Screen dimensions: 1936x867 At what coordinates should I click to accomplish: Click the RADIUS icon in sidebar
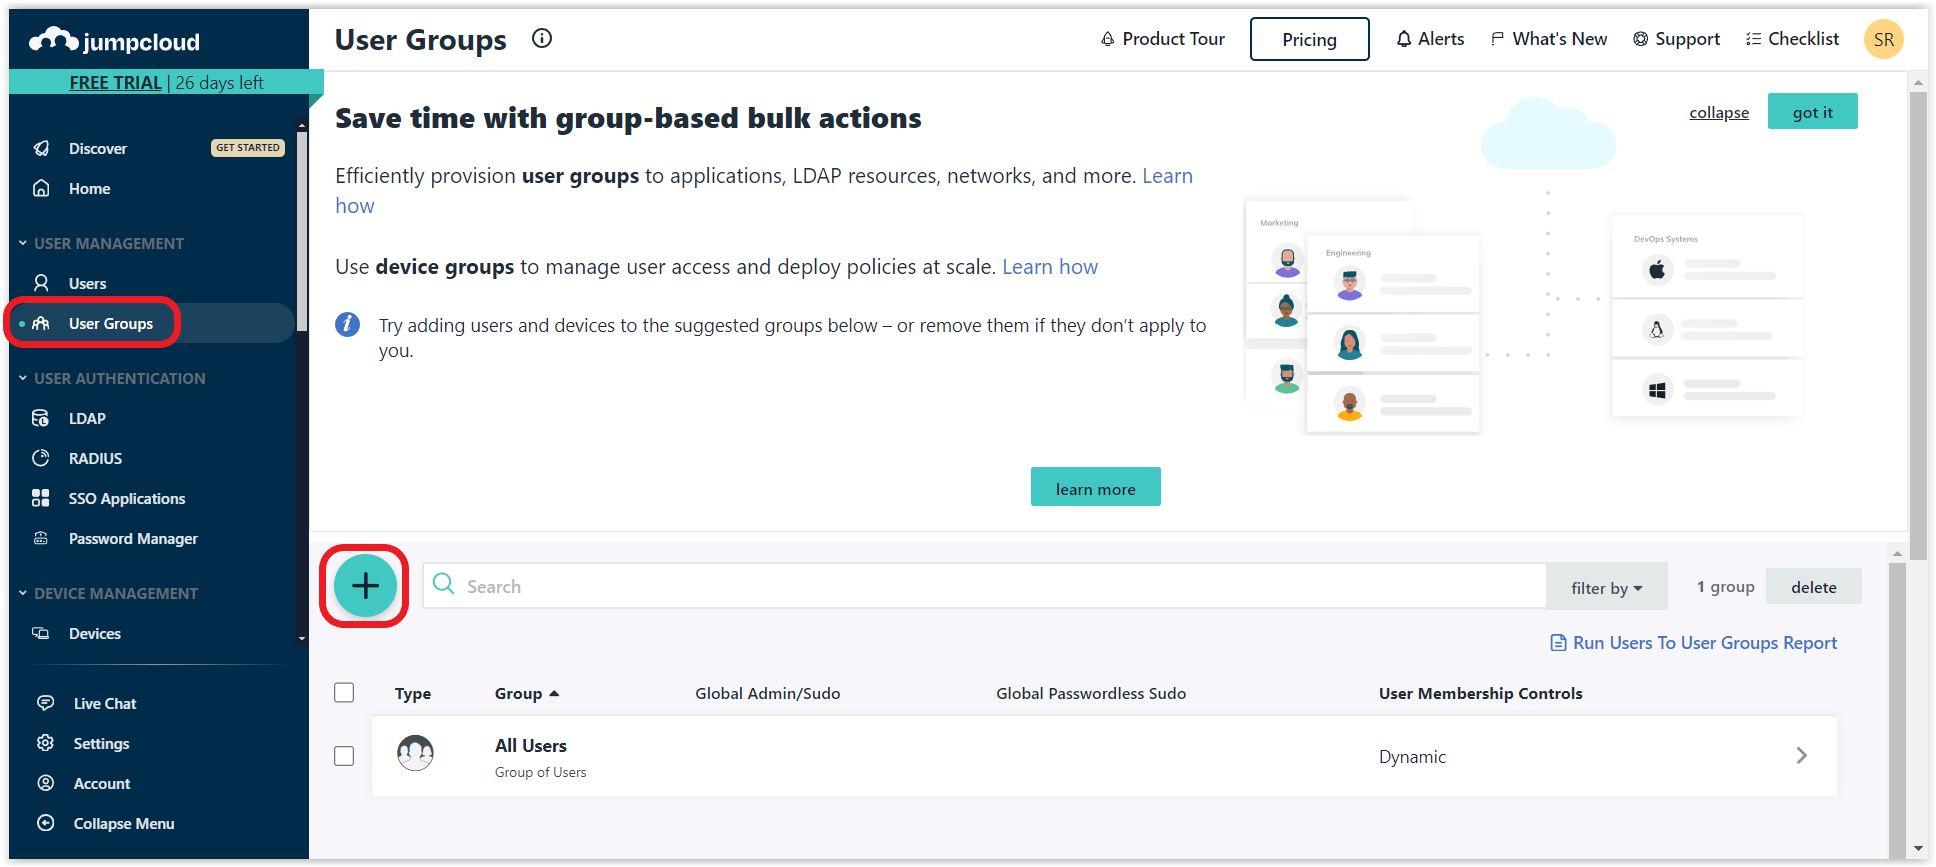tap(41, 458)
